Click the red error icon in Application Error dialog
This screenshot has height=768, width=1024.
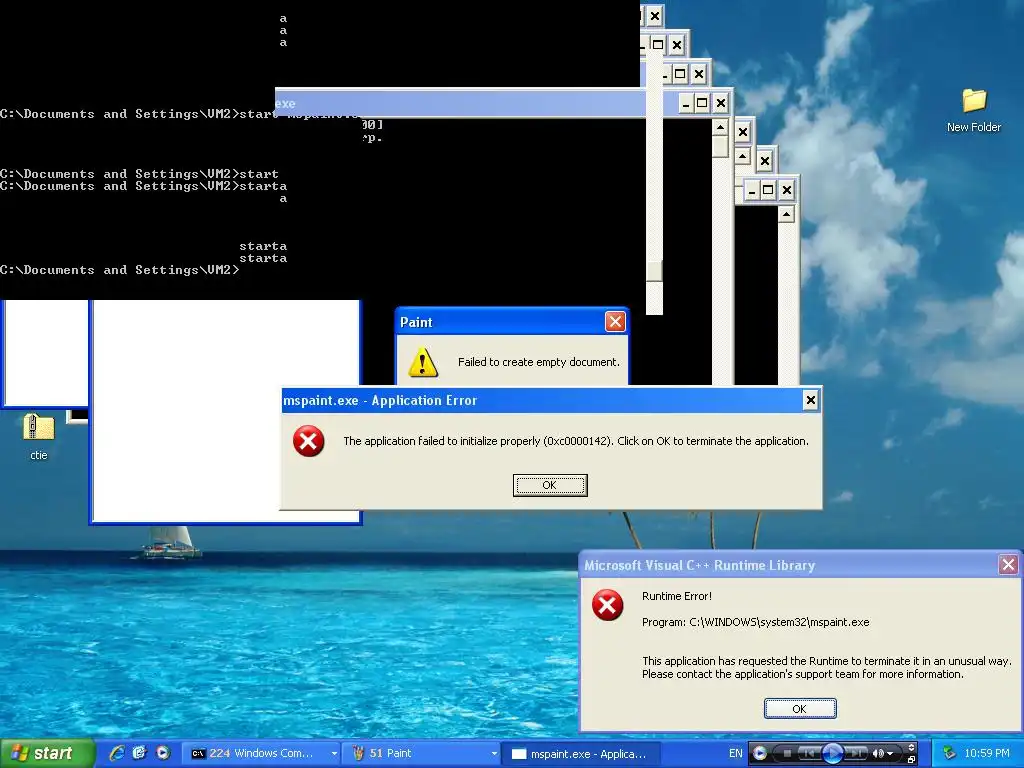pos(308,441)
